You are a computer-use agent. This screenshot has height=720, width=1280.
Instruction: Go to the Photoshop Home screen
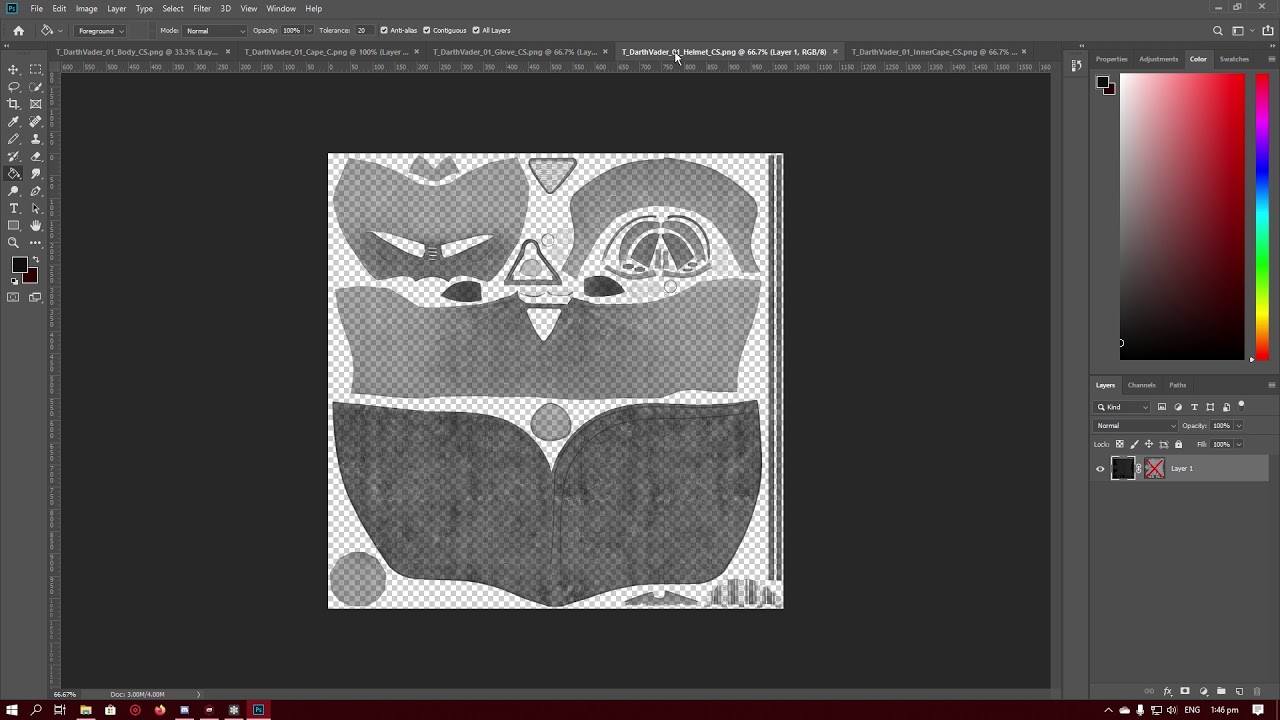point(18,31)
